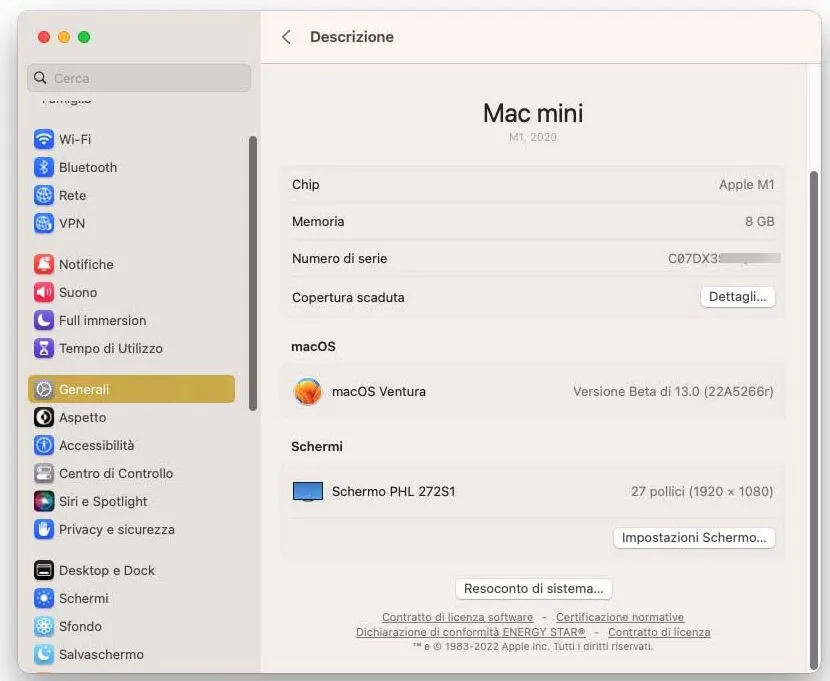
Task: Click the back chevron next to Descrizione
Action: coord(286,36)
